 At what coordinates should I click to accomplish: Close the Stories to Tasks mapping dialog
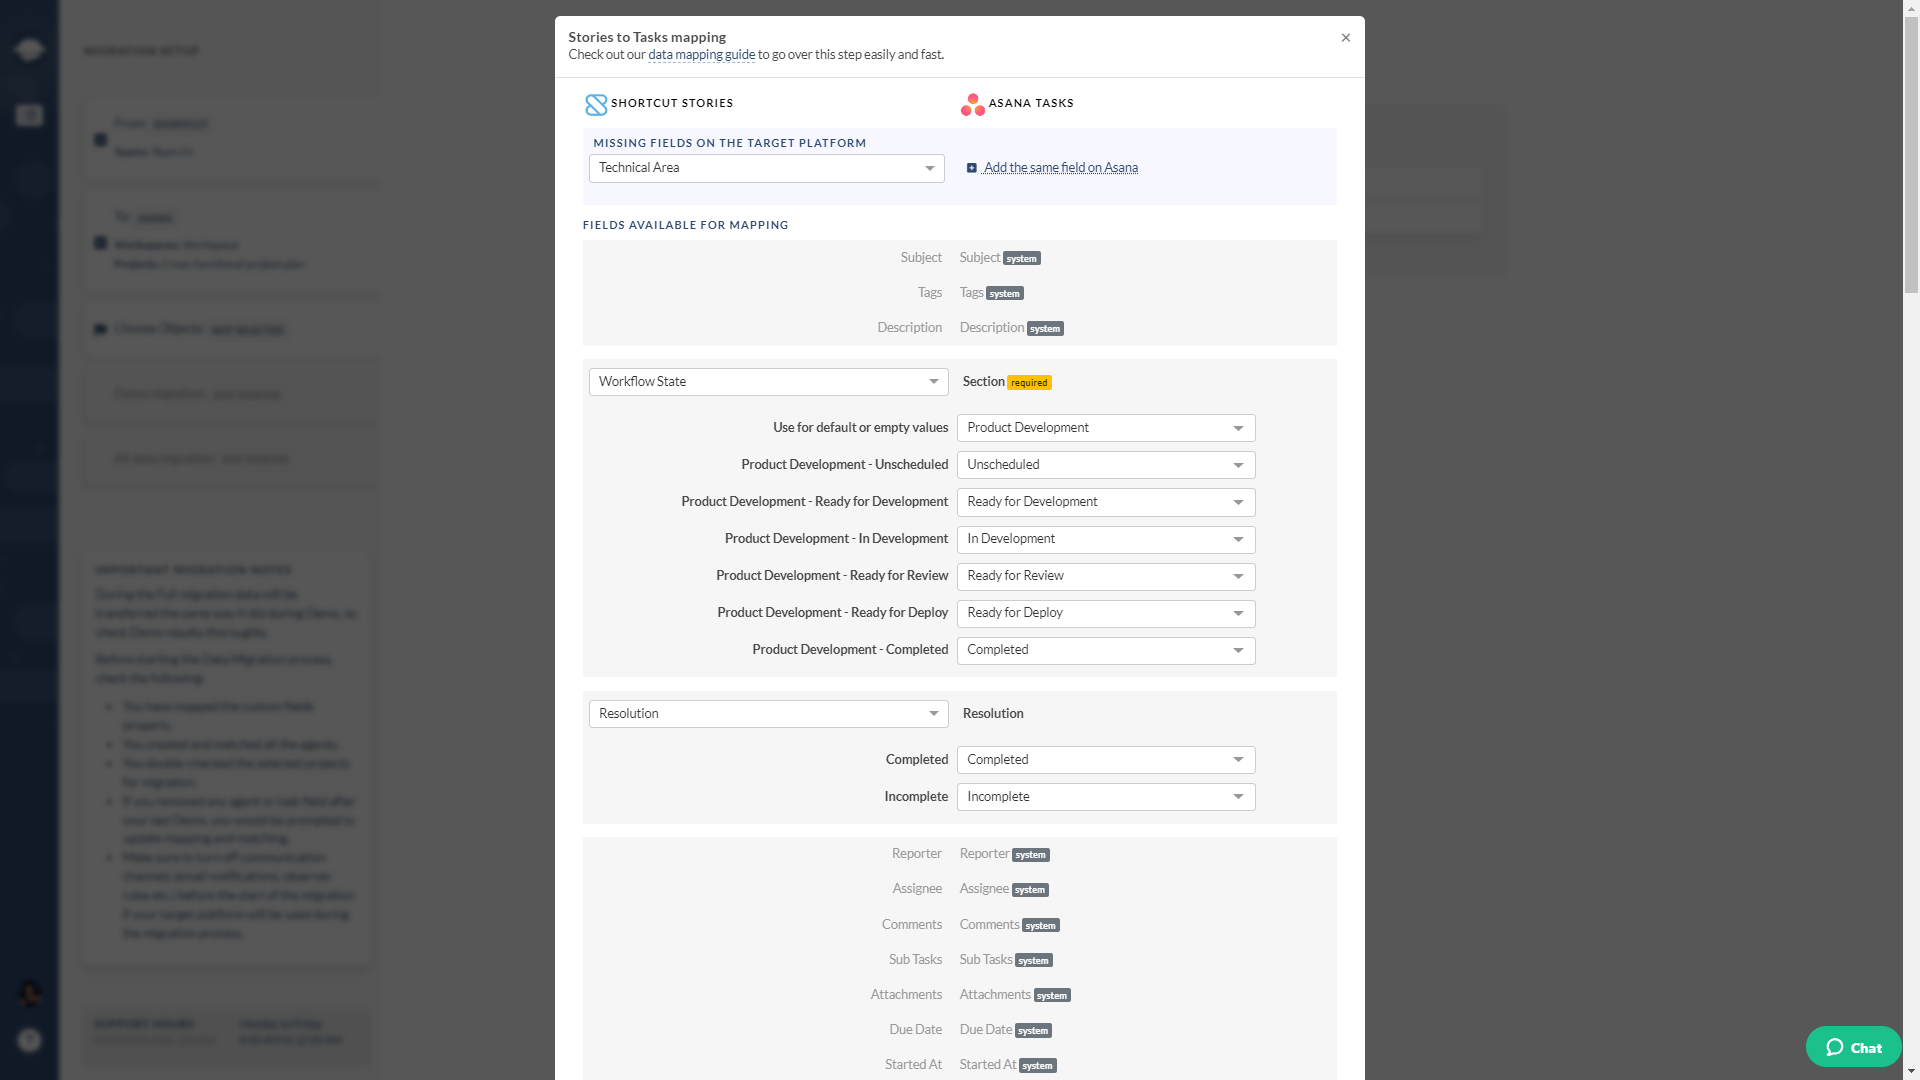[1346, 38]
